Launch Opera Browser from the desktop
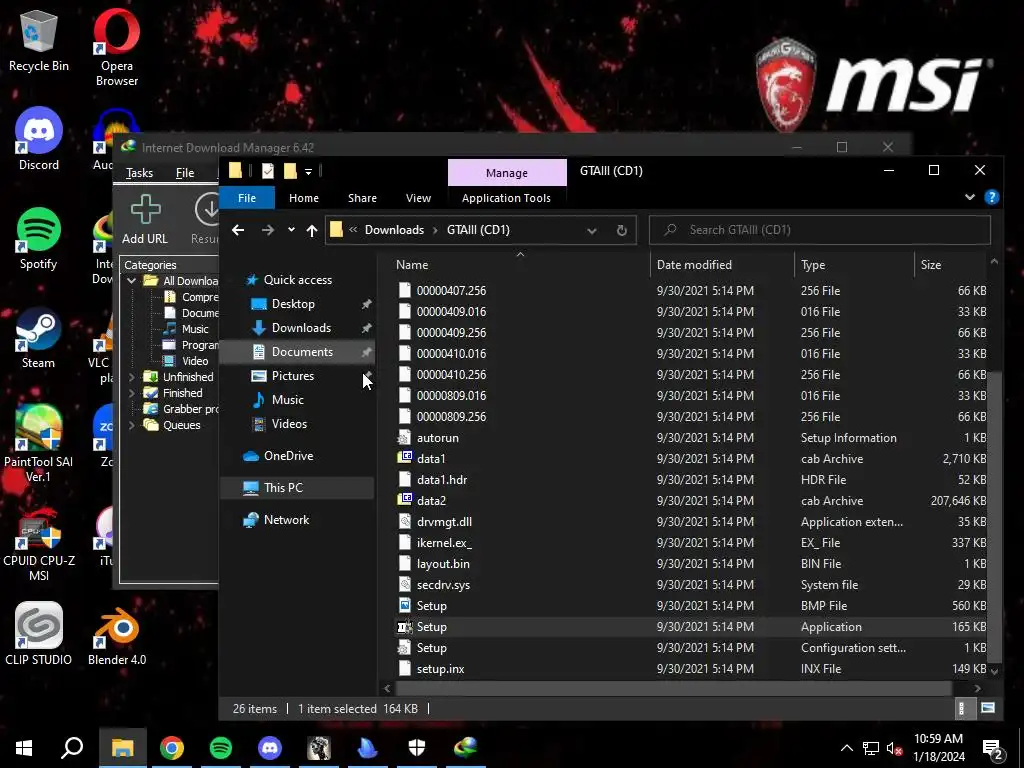 [117, 47]
